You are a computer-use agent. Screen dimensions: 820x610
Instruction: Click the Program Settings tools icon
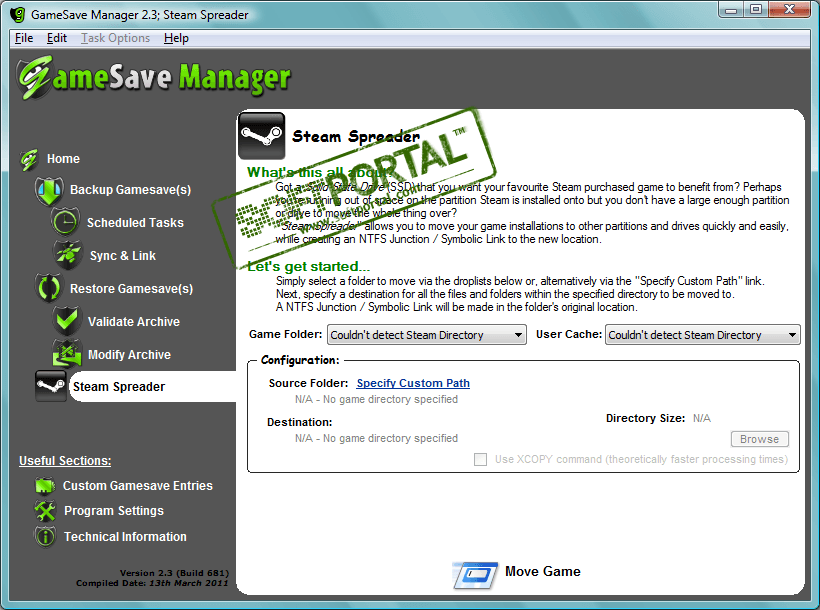[45, 511]
